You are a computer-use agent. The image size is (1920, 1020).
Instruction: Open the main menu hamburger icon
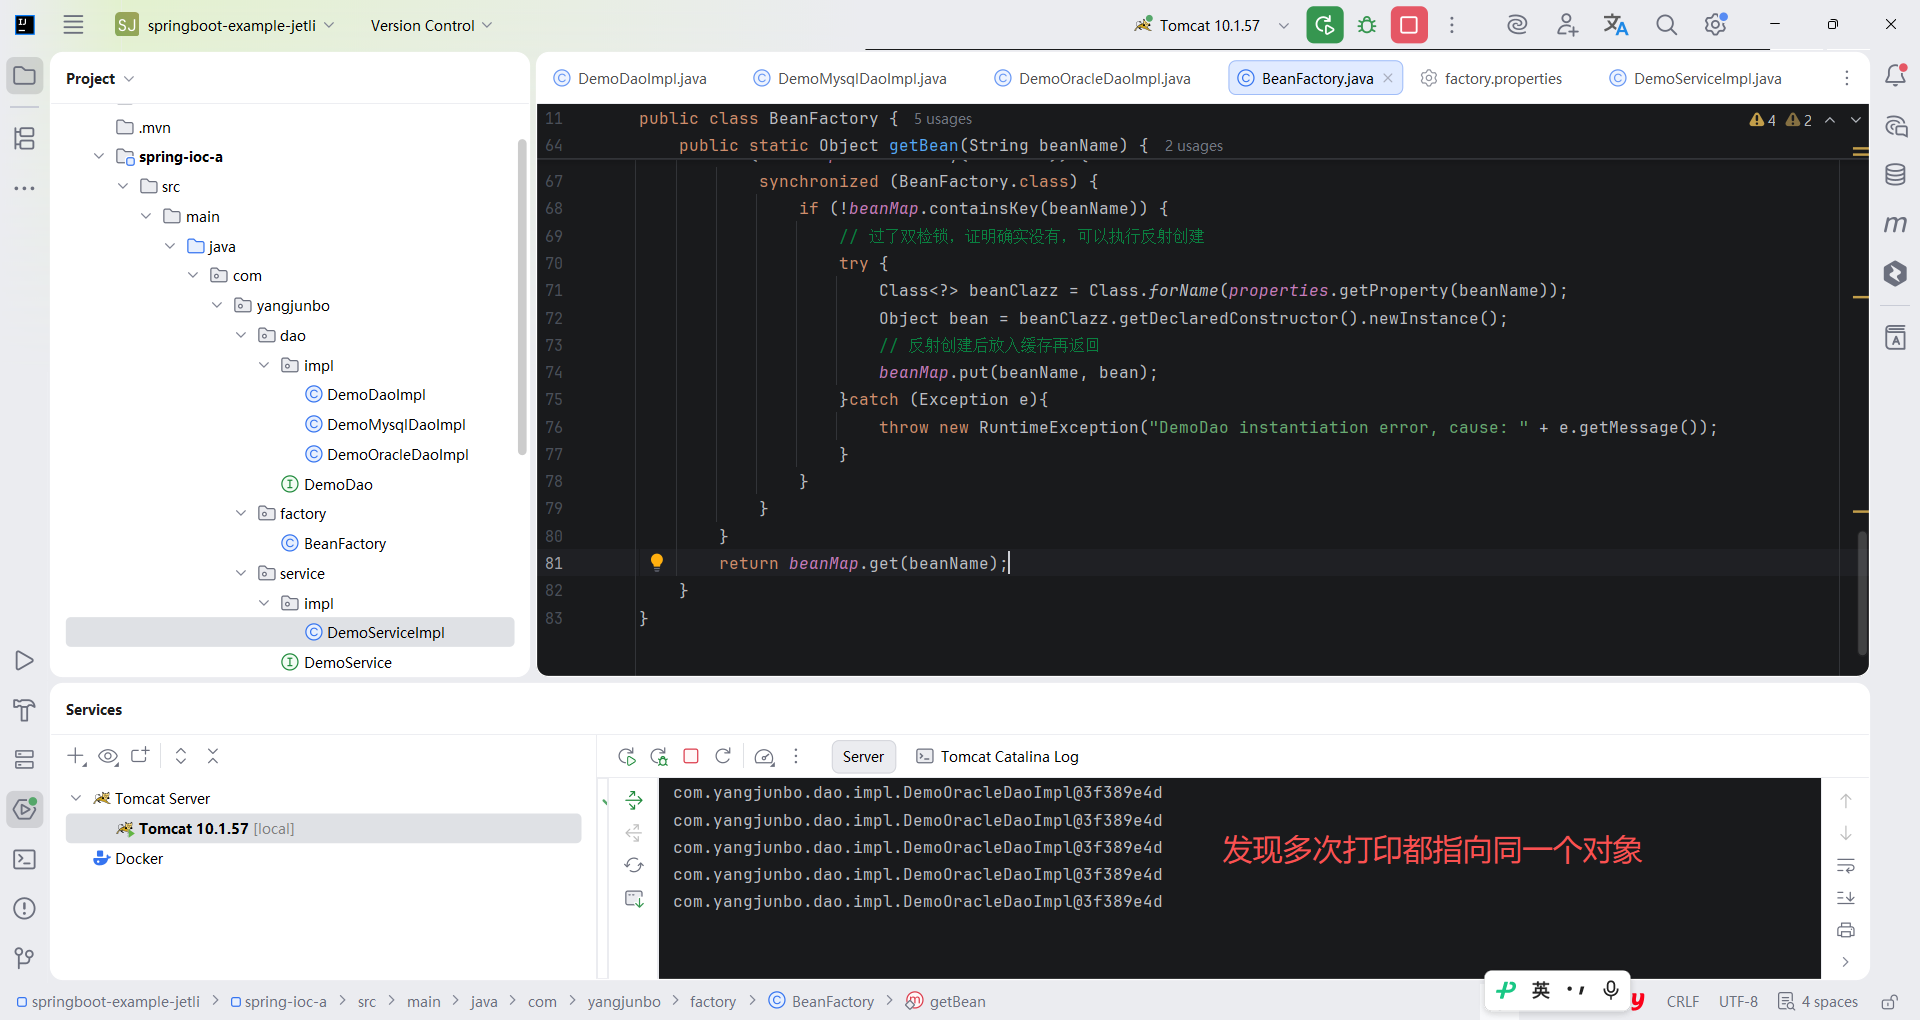(x=73, y=25)
